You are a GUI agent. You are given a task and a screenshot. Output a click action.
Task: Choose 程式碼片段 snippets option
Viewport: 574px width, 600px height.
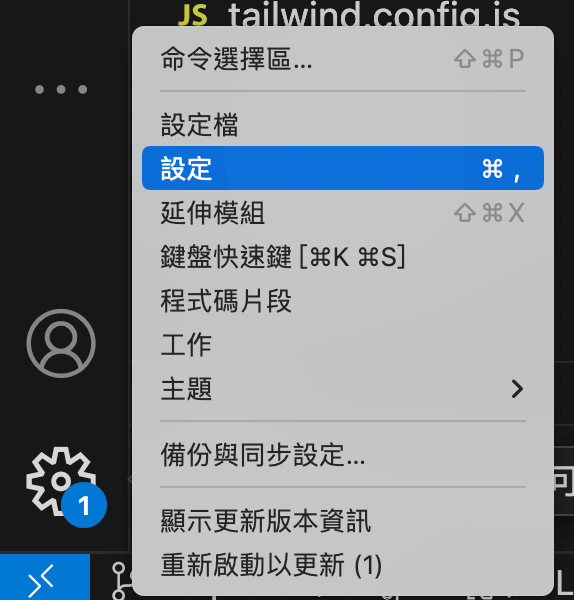(343, 301)
